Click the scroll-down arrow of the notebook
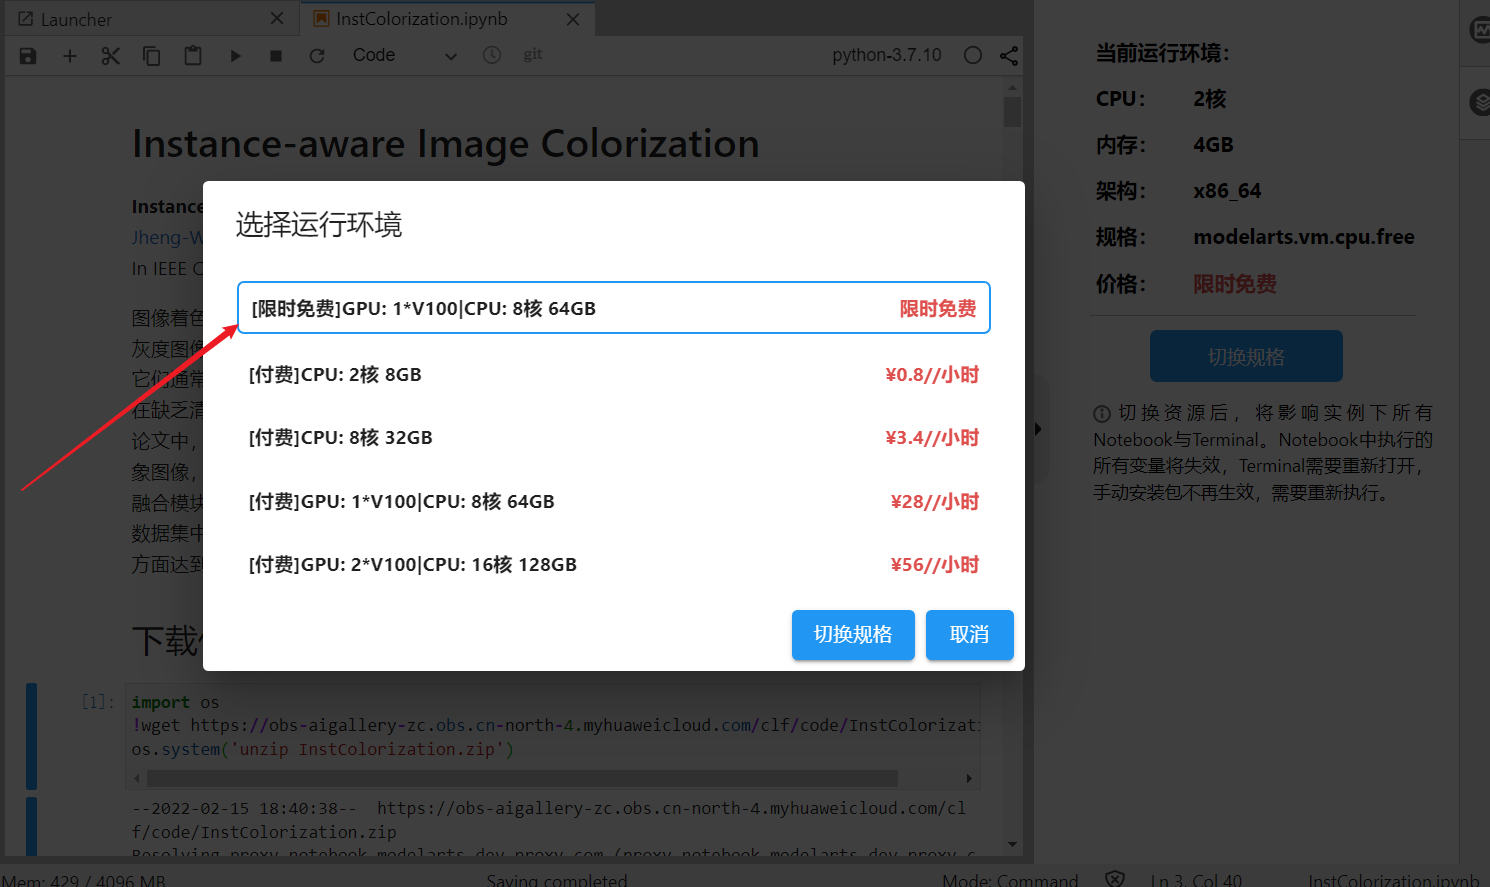 click(x=1013, y=845)
